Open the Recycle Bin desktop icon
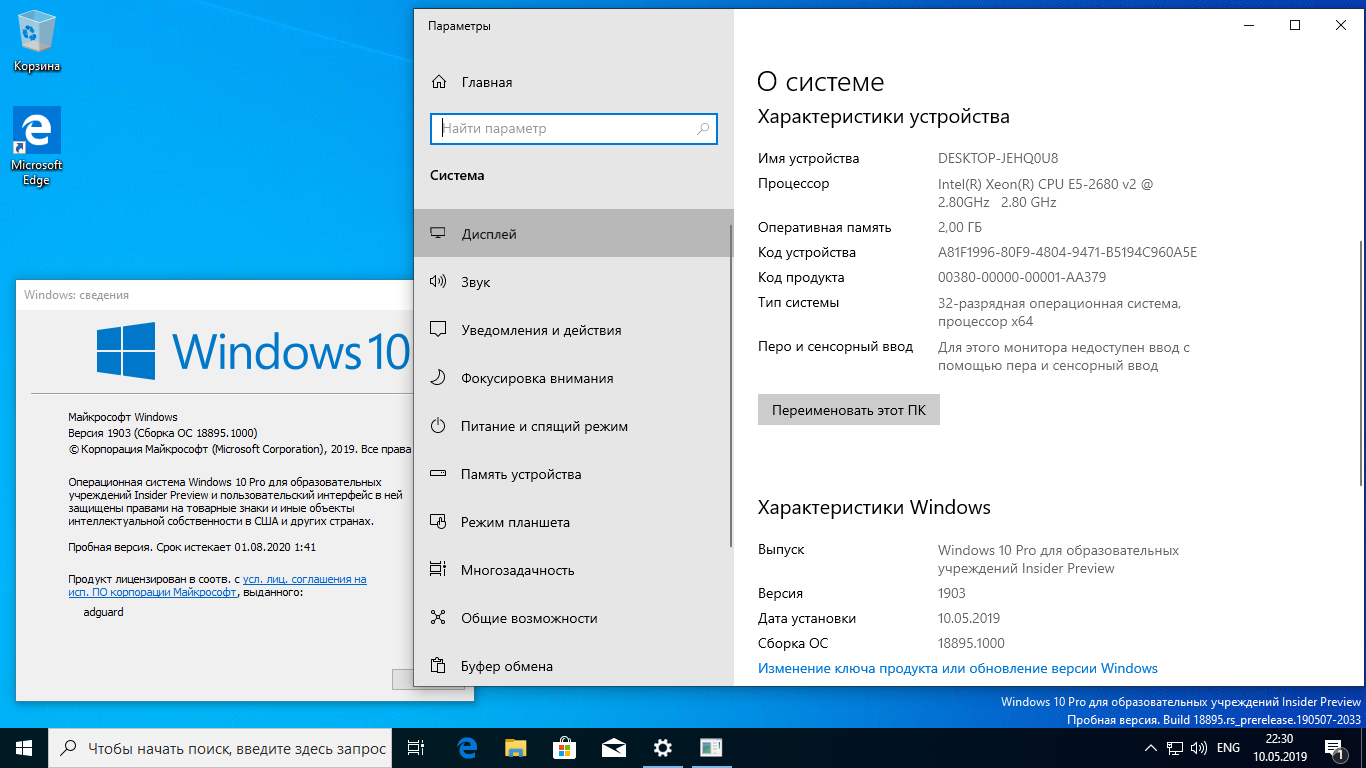 click(x=37, y=42)
